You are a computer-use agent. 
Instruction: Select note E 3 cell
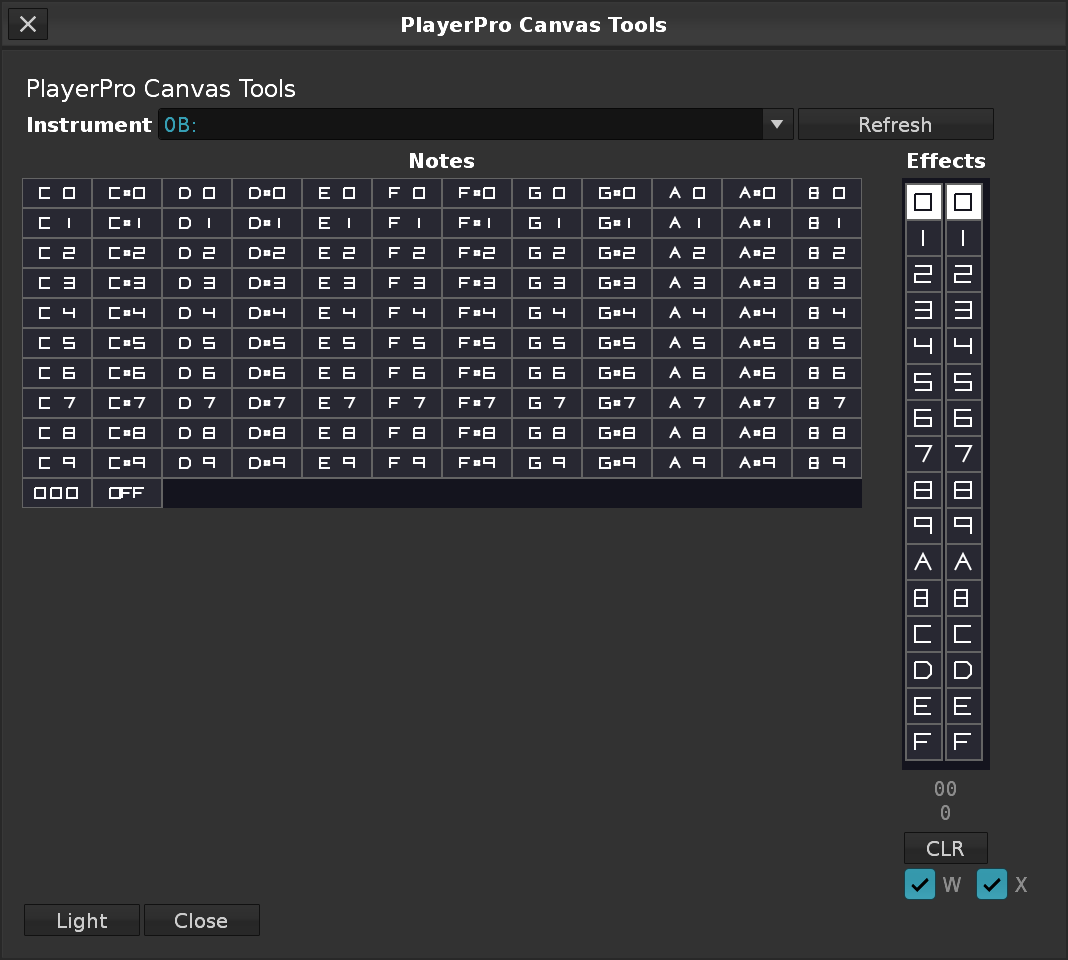coord(337,283)
